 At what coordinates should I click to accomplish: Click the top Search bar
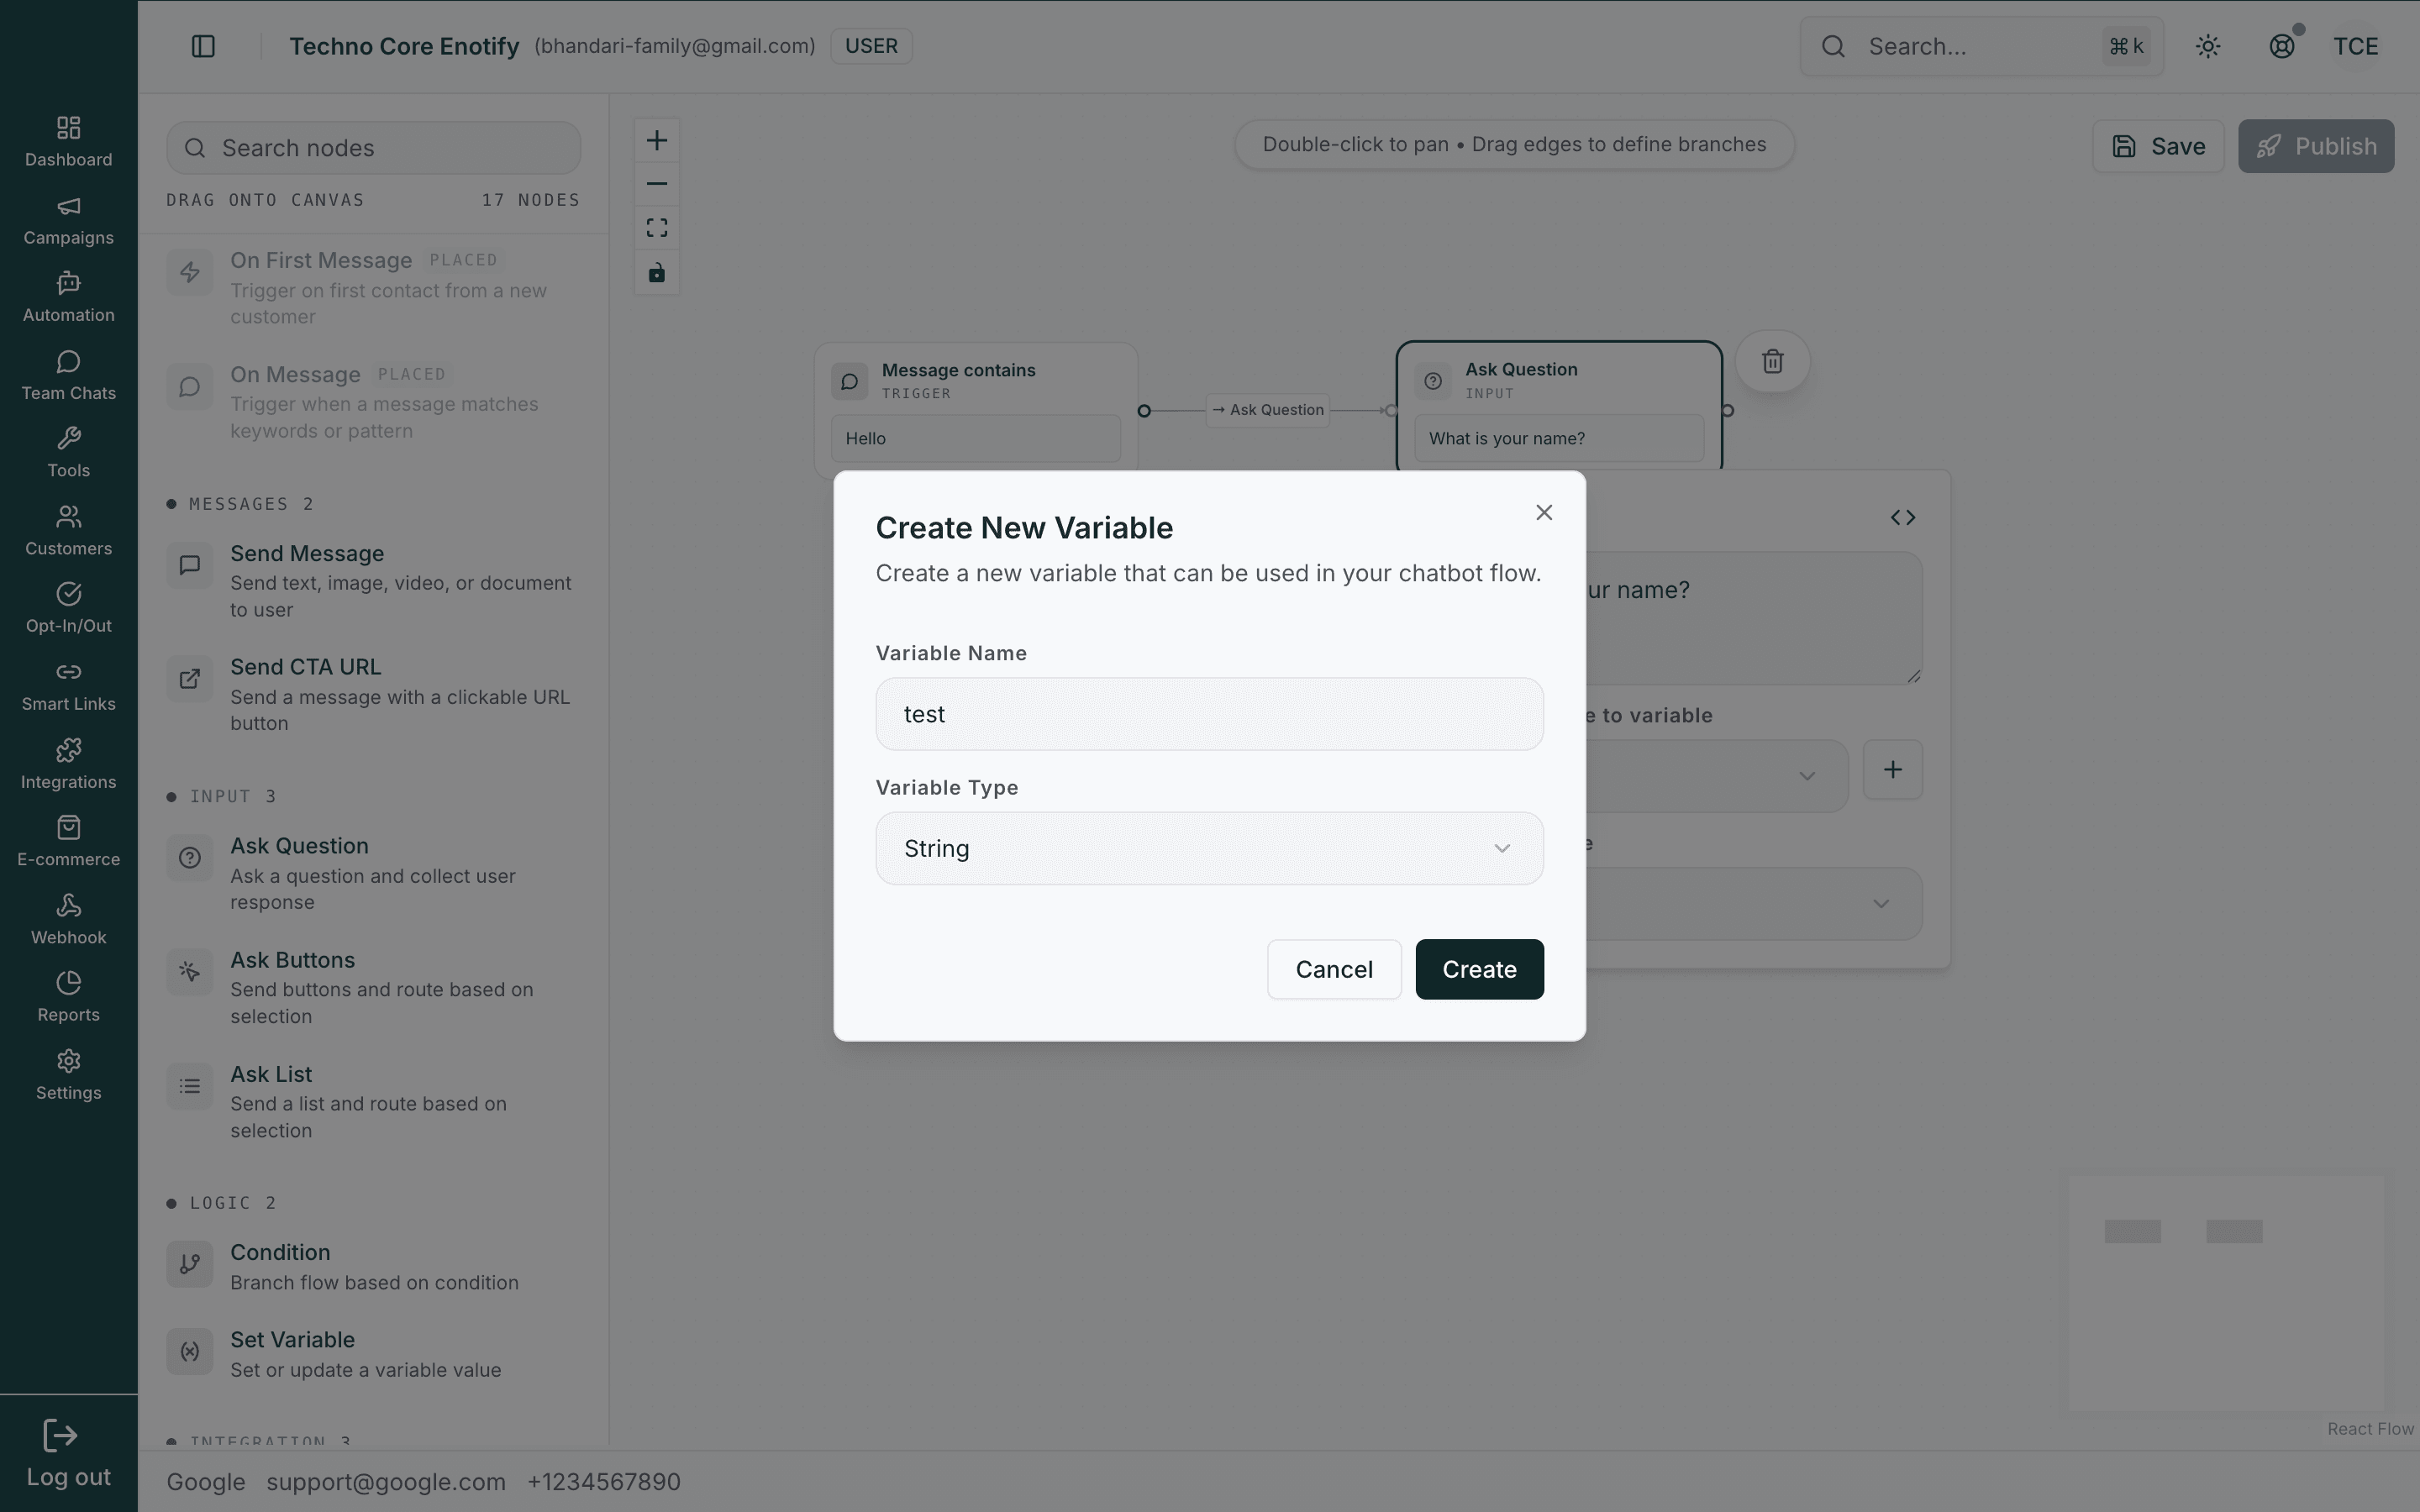point(1981,46)
